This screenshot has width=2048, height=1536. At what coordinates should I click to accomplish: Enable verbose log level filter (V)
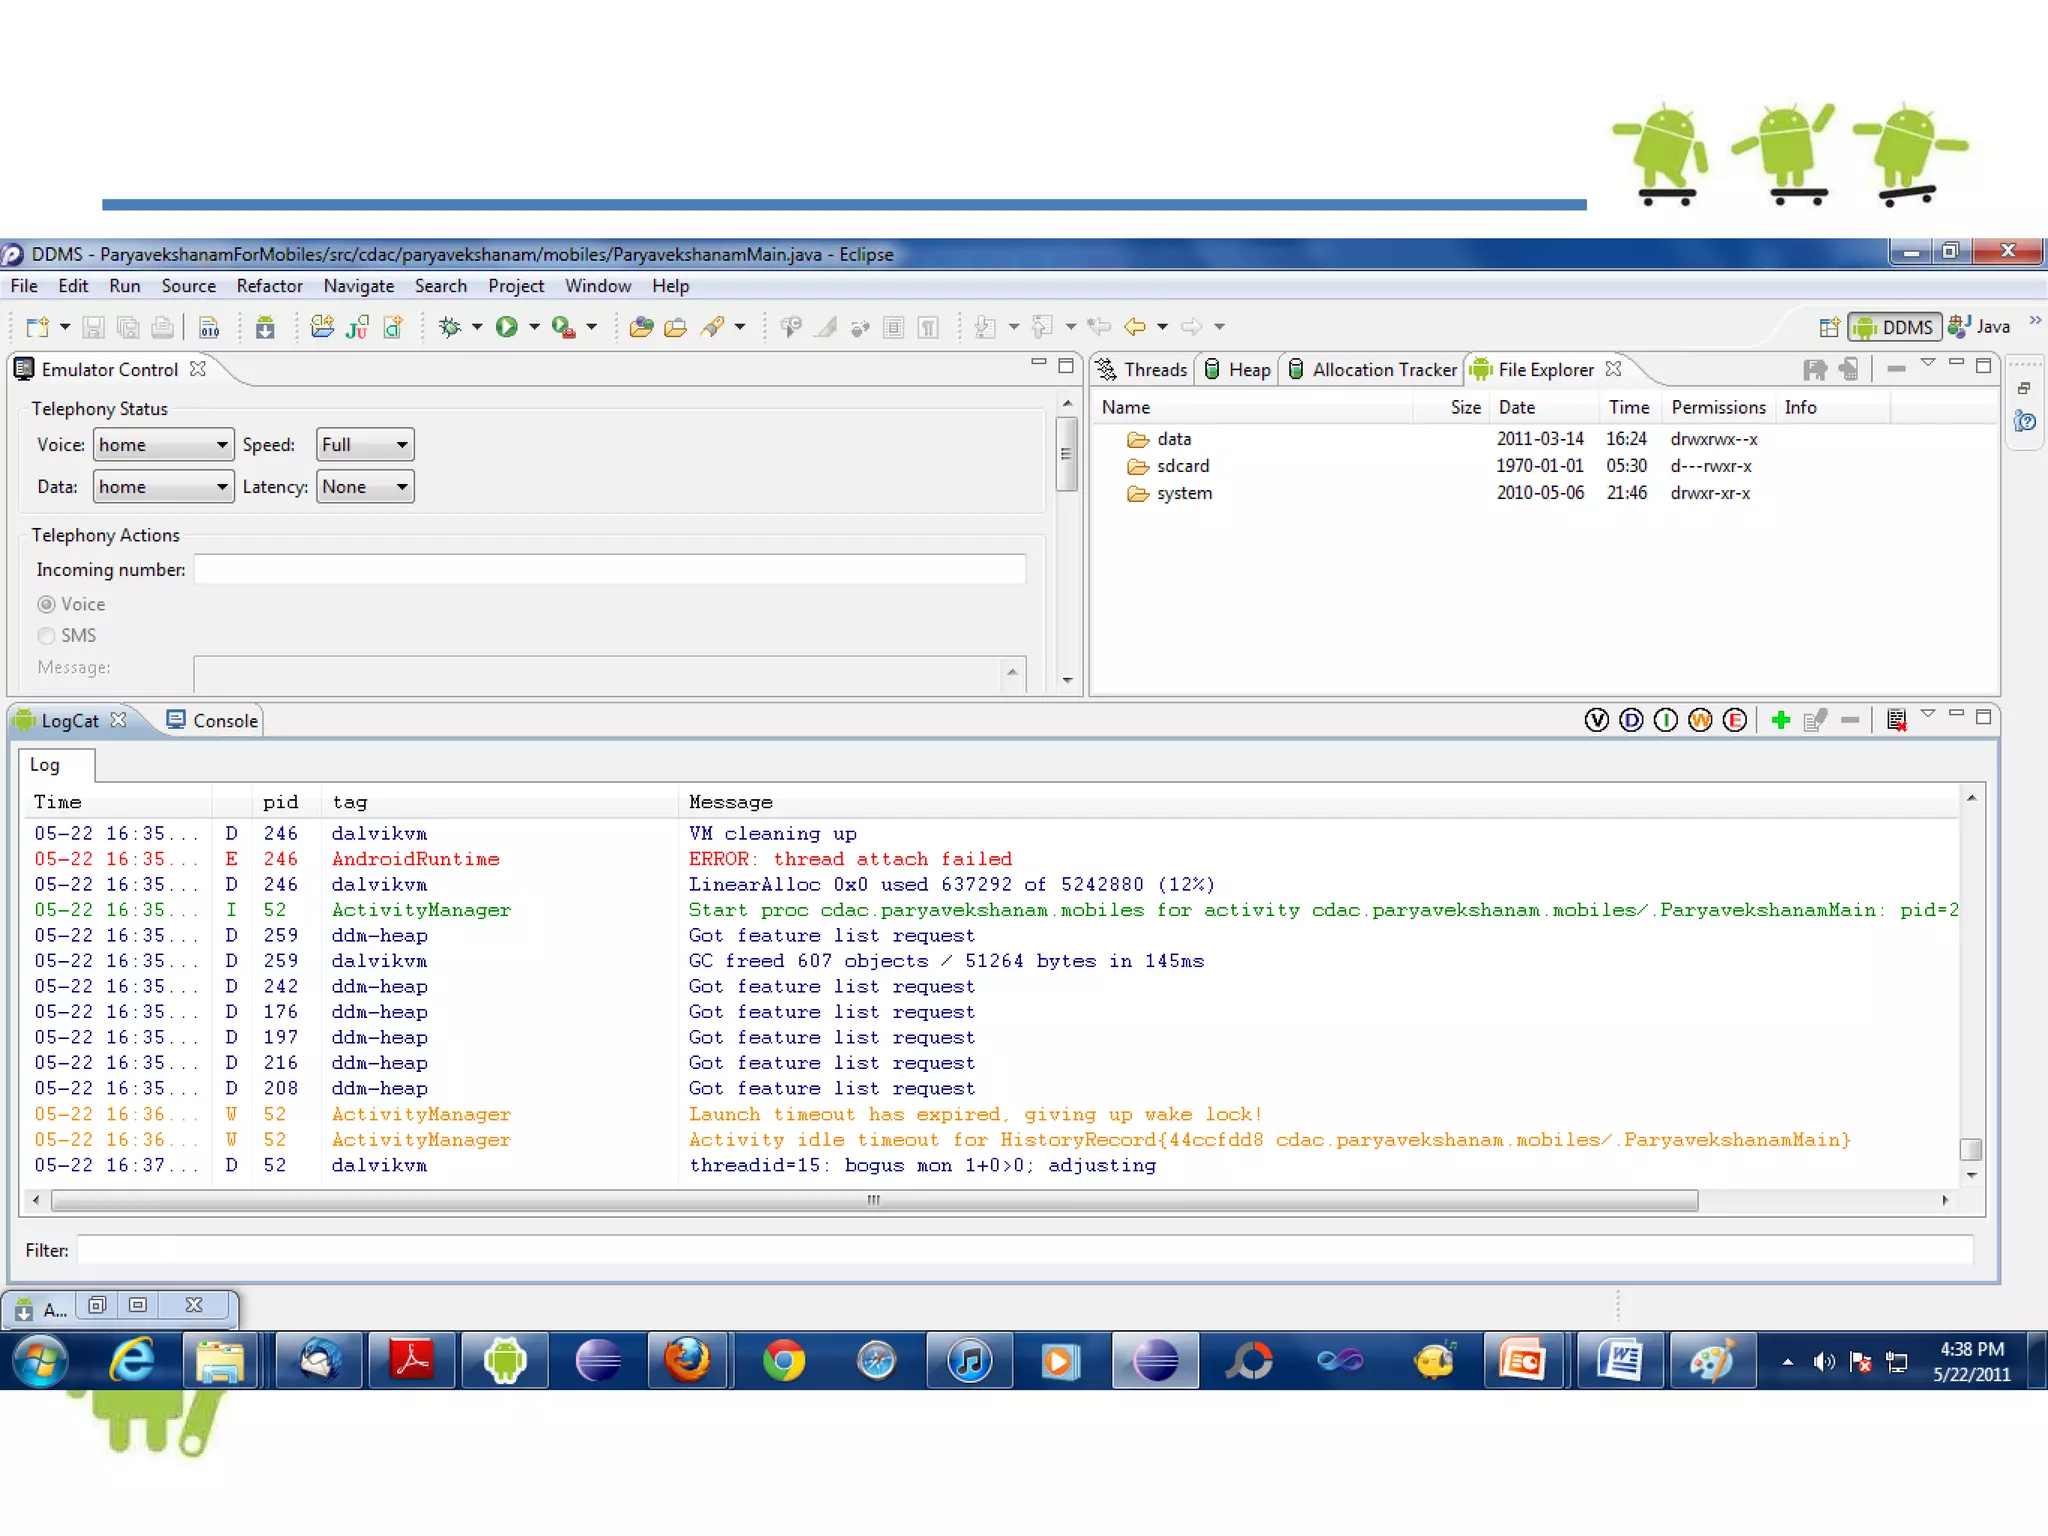point(1596,720)
